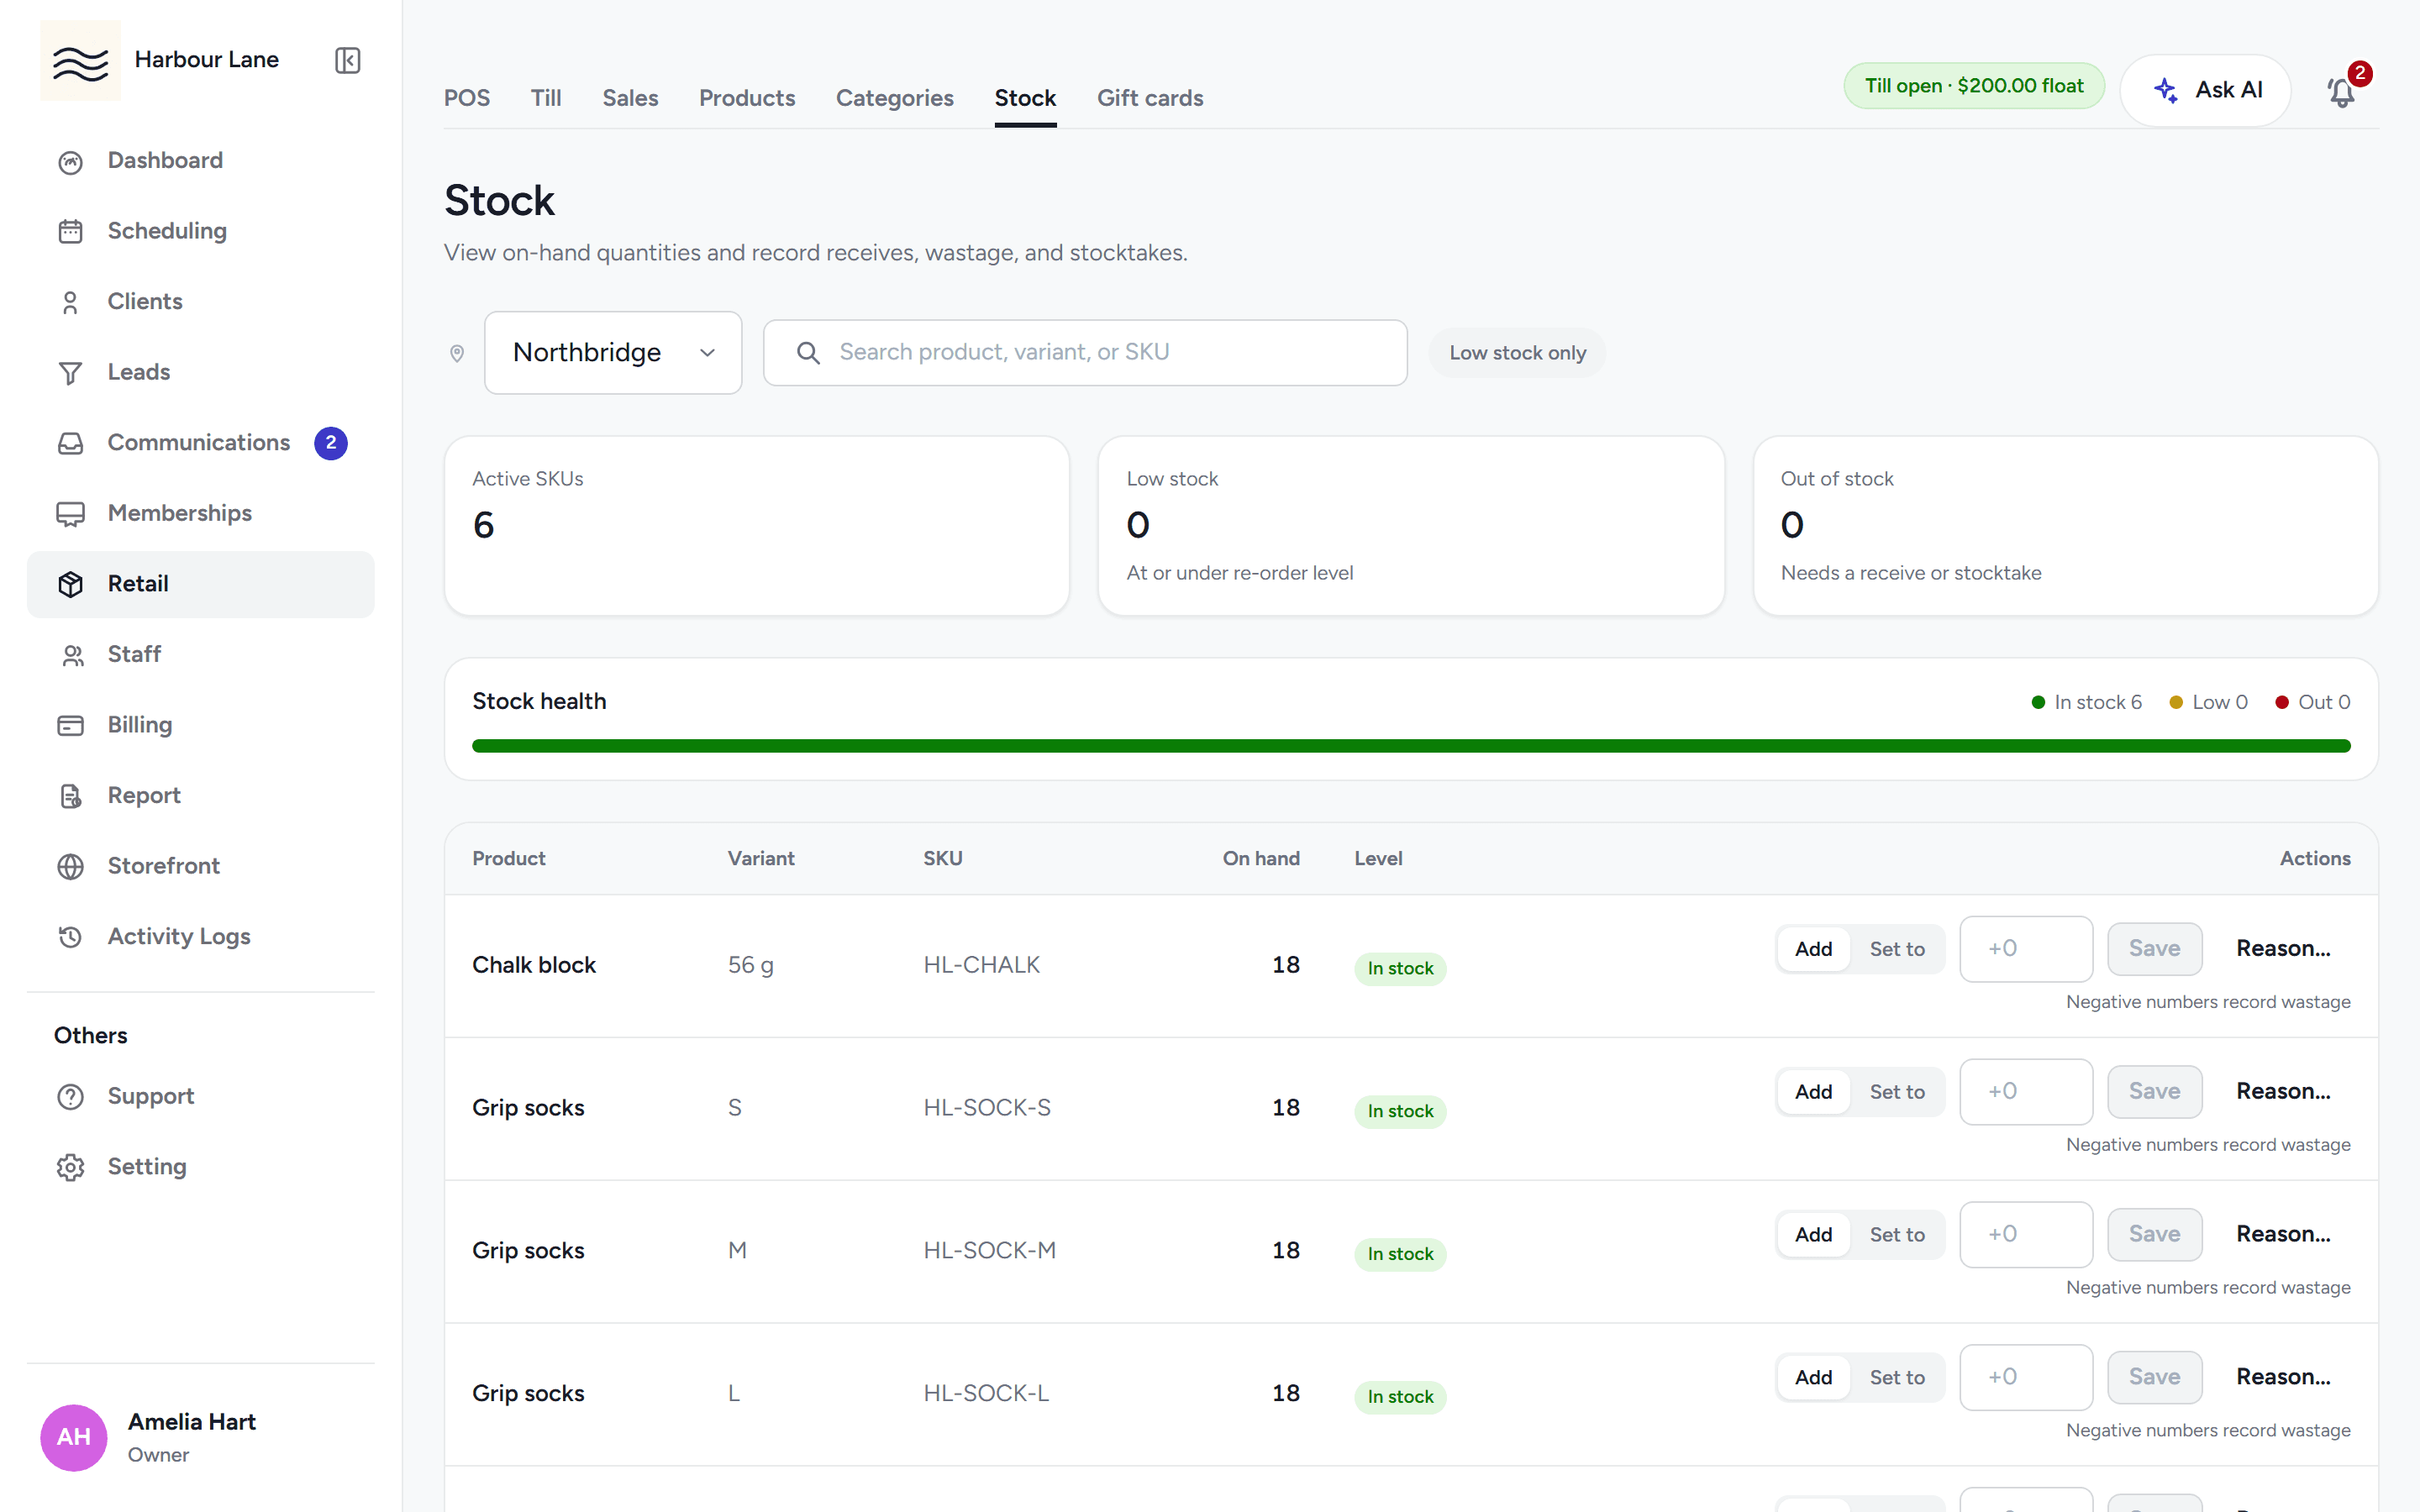Click the Retail box icon
This screenshot has width=2420, height=1512.
click(70, 584)
